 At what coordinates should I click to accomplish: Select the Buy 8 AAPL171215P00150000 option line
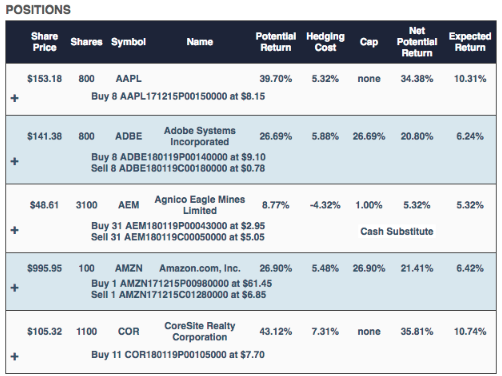click(x=178, y=97)
